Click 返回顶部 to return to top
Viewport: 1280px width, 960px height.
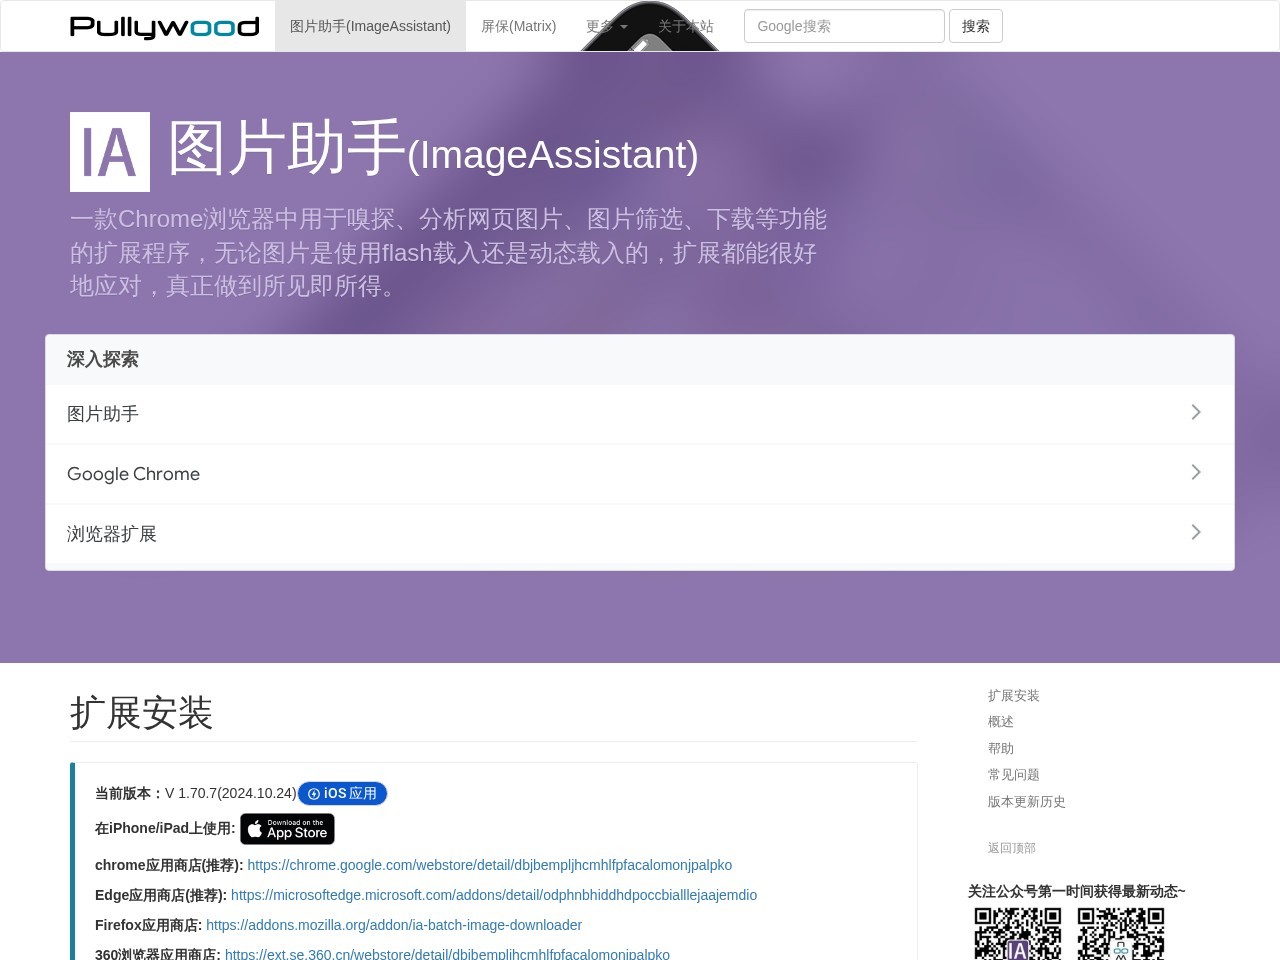tap(1011, 847)
